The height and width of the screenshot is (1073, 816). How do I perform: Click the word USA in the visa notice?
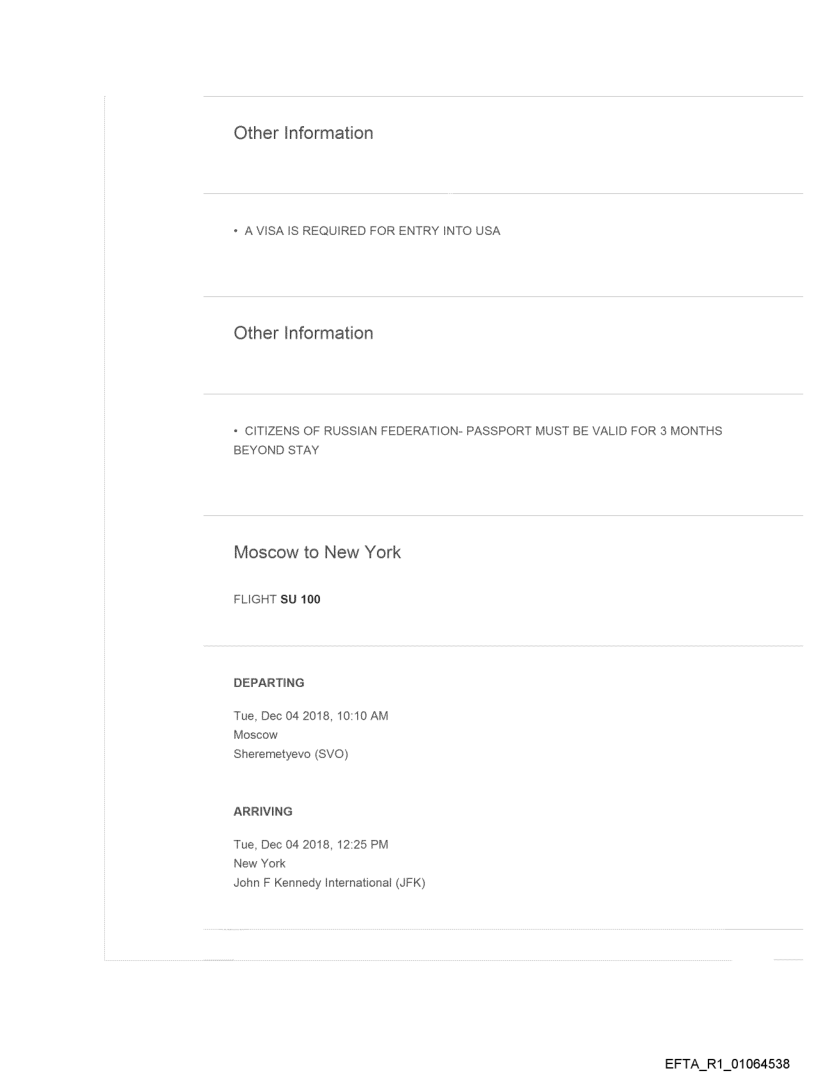pyautogui.click(x=487, y=231)
